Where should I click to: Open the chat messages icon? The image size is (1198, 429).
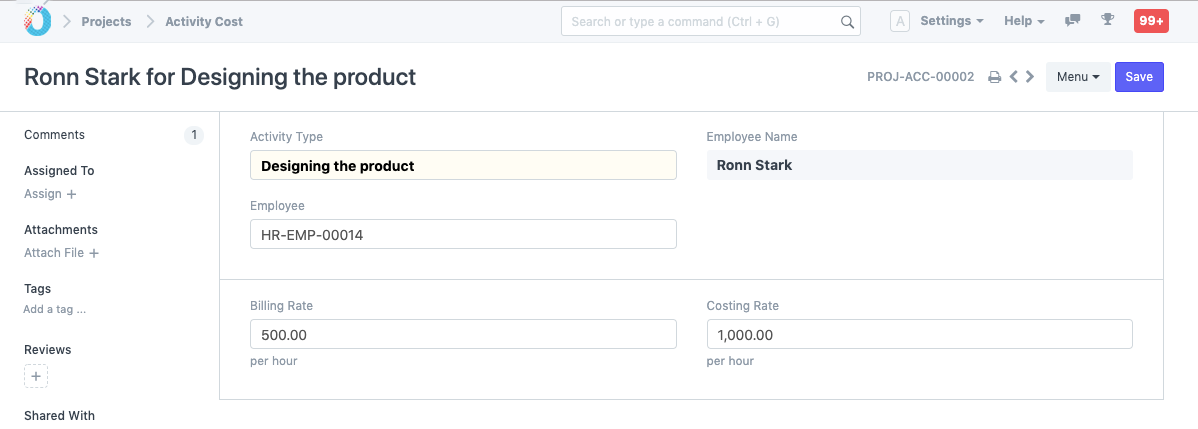tap(1073, 21)
